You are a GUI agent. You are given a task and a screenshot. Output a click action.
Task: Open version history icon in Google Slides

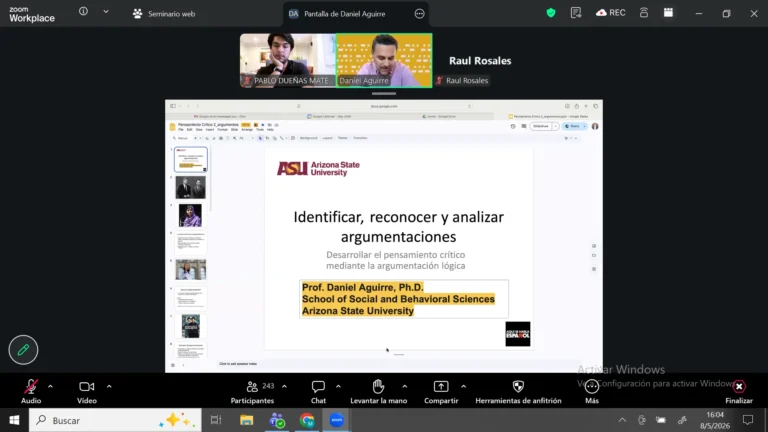tap(513, 126)
